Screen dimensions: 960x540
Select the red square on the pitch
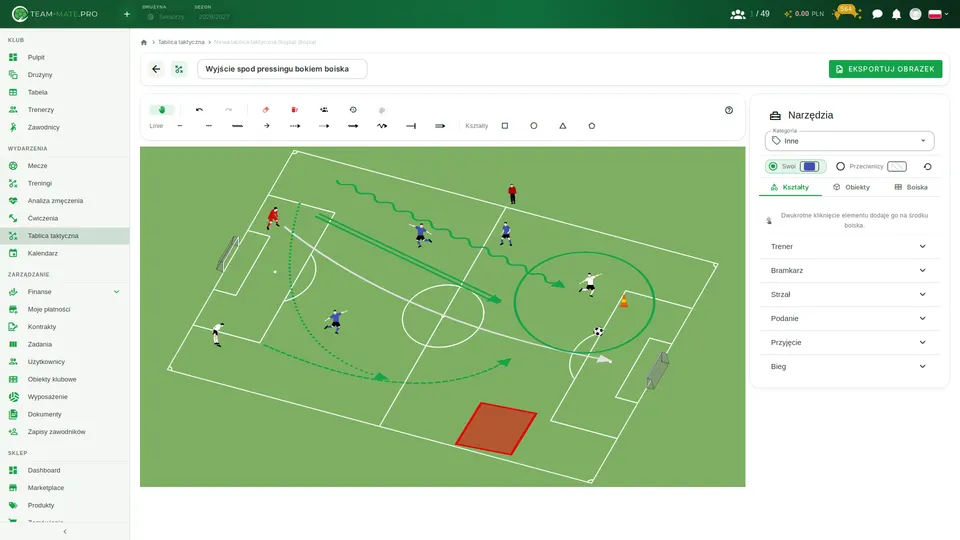496,429
